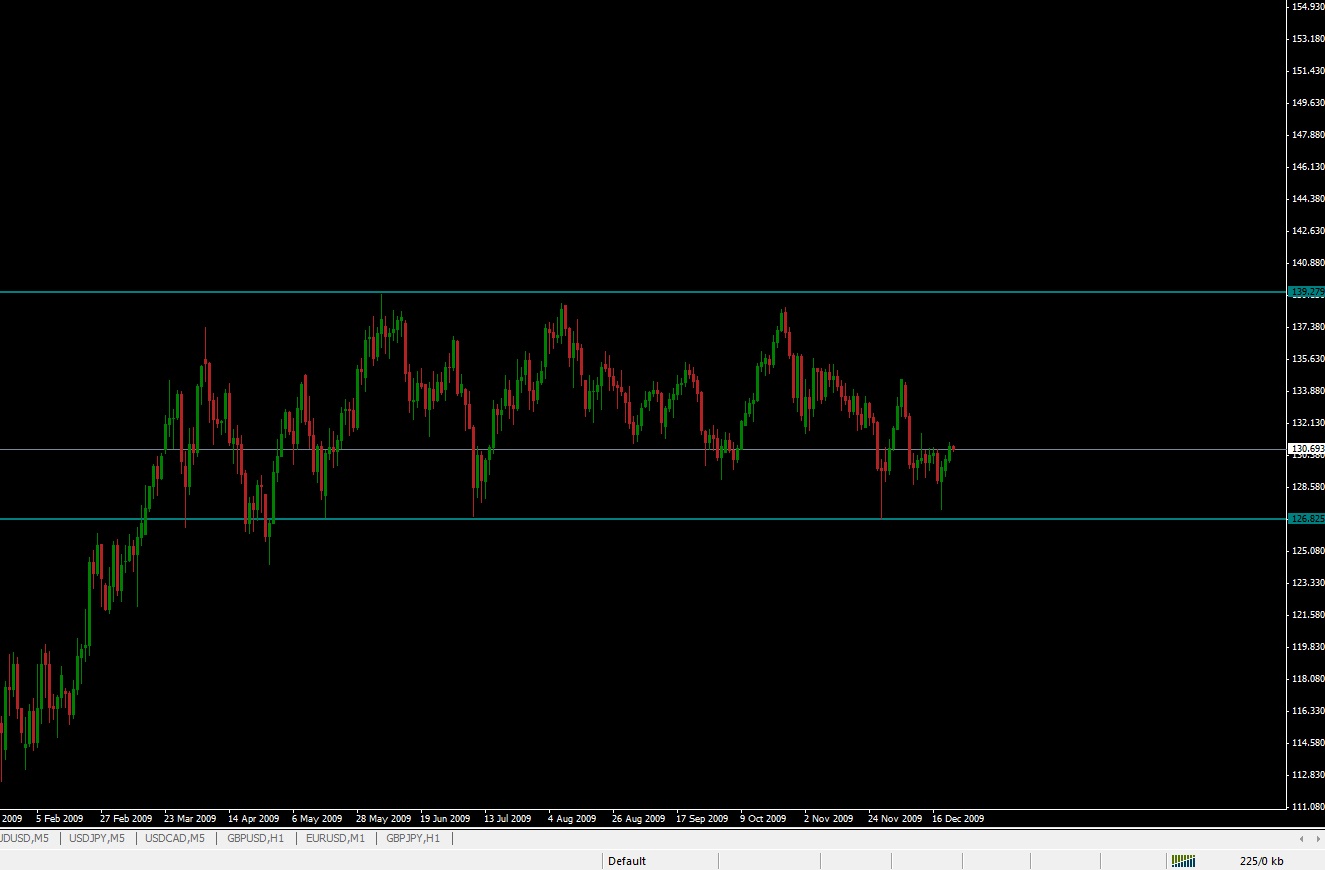Click the 2 Nov 2009 date label
The height and width of the screenshot is (870, 1325).
(x=829, y=818)
